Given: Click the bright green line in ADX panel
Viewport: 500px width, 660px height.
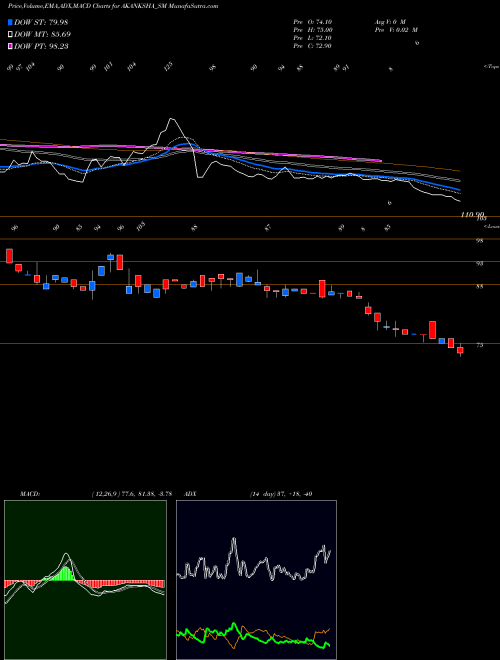Looking at the screenshot, I should click(253, 634).
